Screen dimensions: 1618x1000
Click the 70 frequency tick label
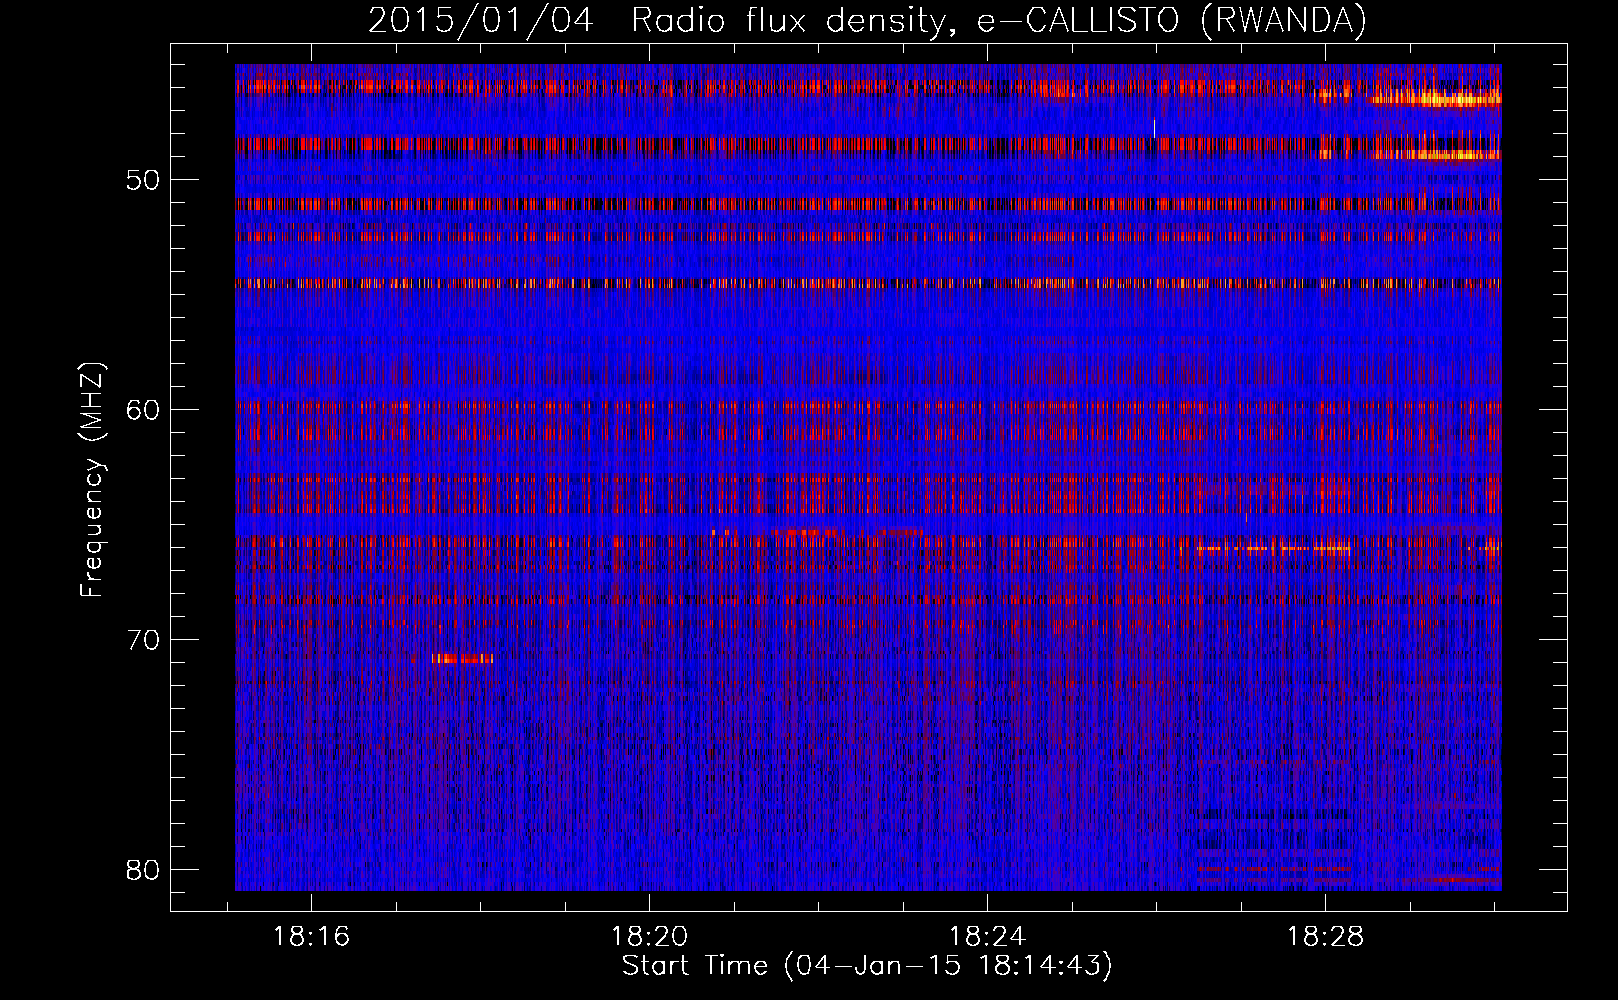(x=144, y=640)
